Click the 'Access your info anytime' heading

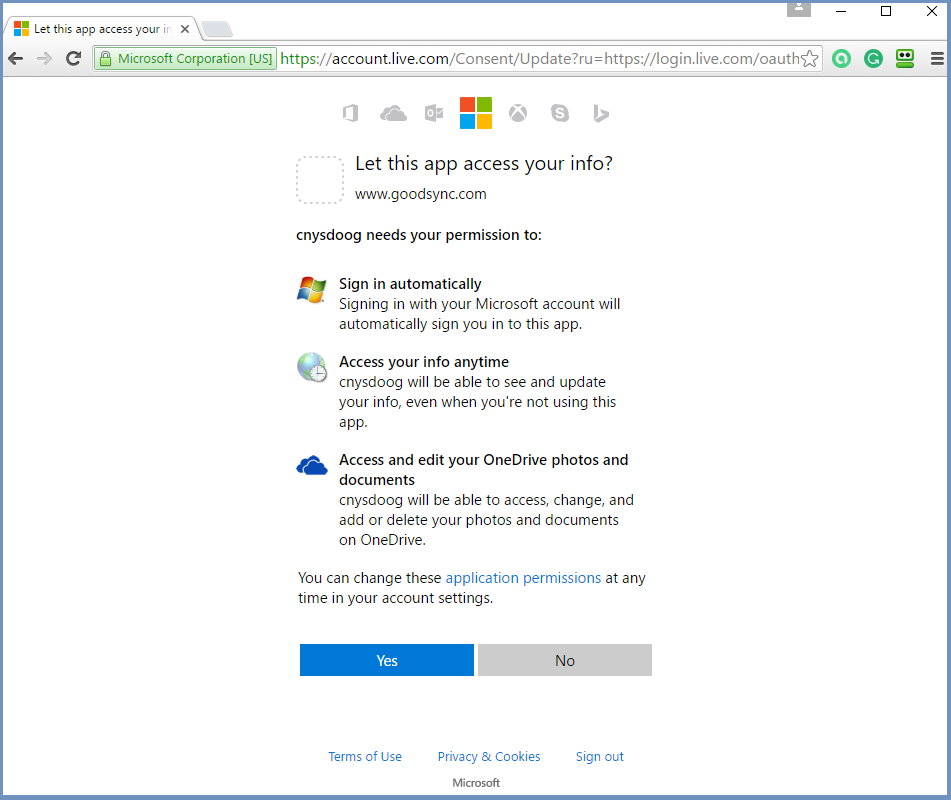click(x=424, y=361)
